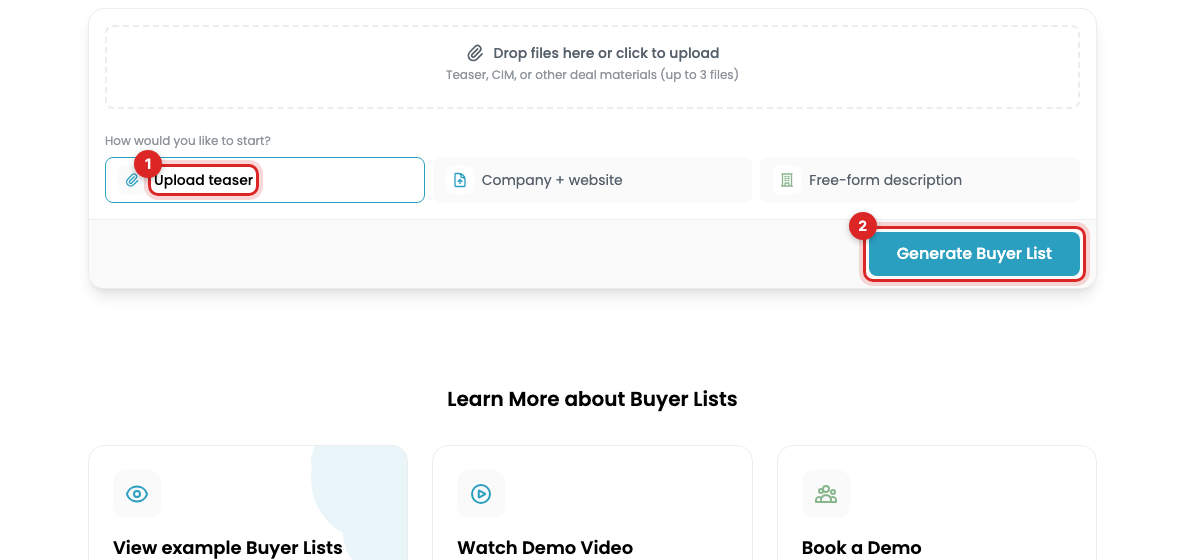Click the document upload icon beside Company + website
Viewport: 1185px width, 560px height.
point(459,180)
